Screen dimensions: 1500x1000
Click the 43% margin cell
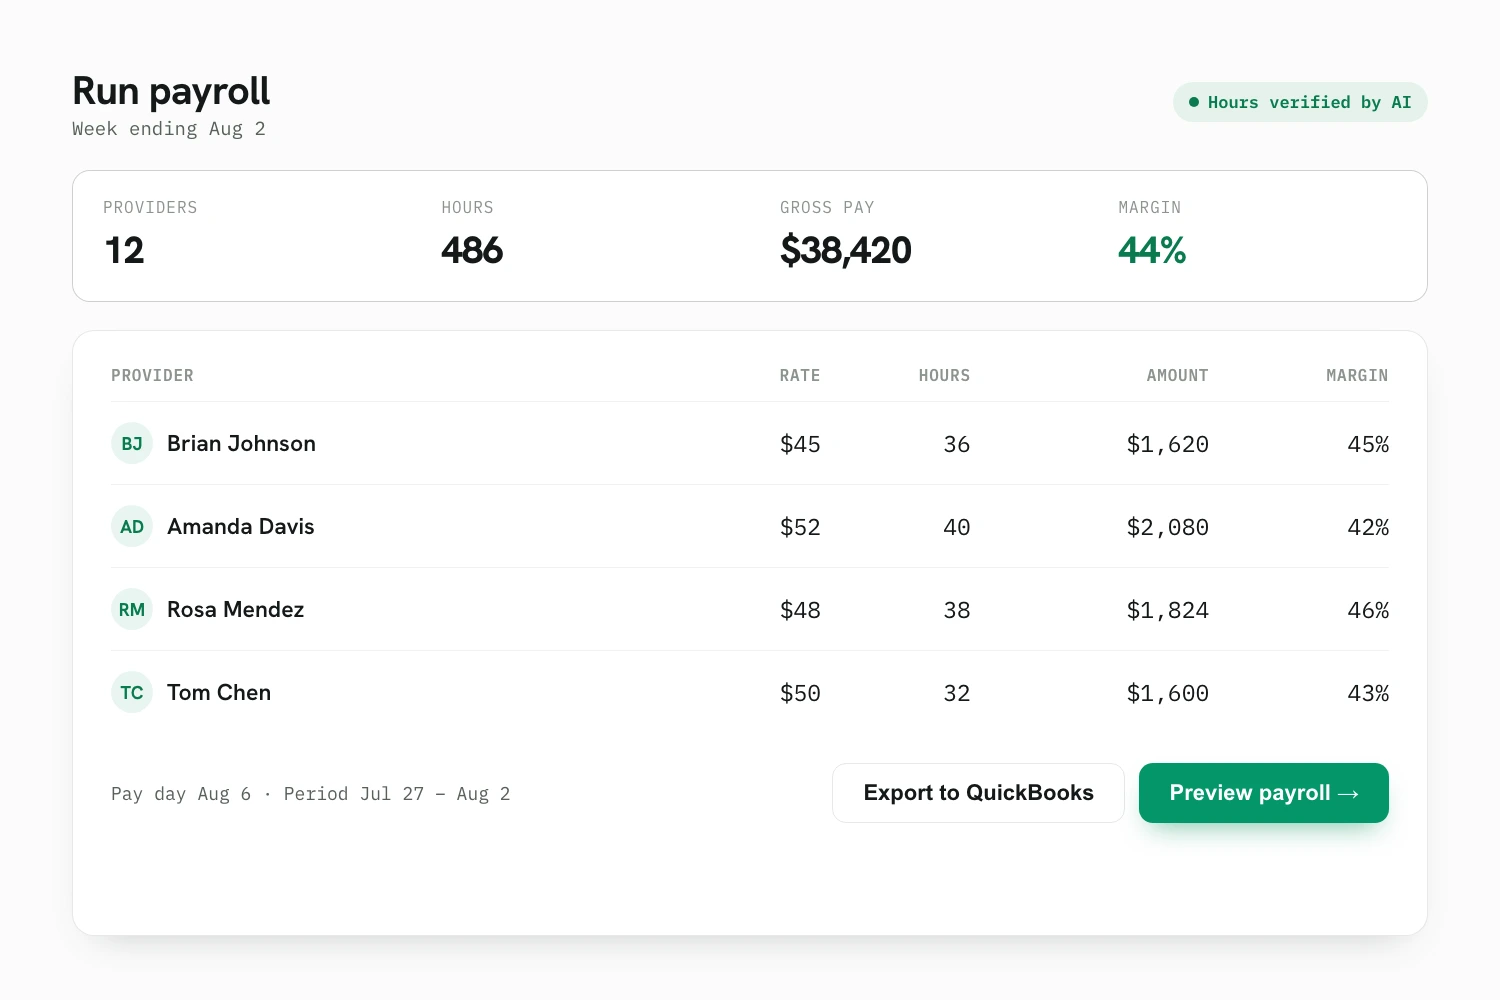[1368, 693]
